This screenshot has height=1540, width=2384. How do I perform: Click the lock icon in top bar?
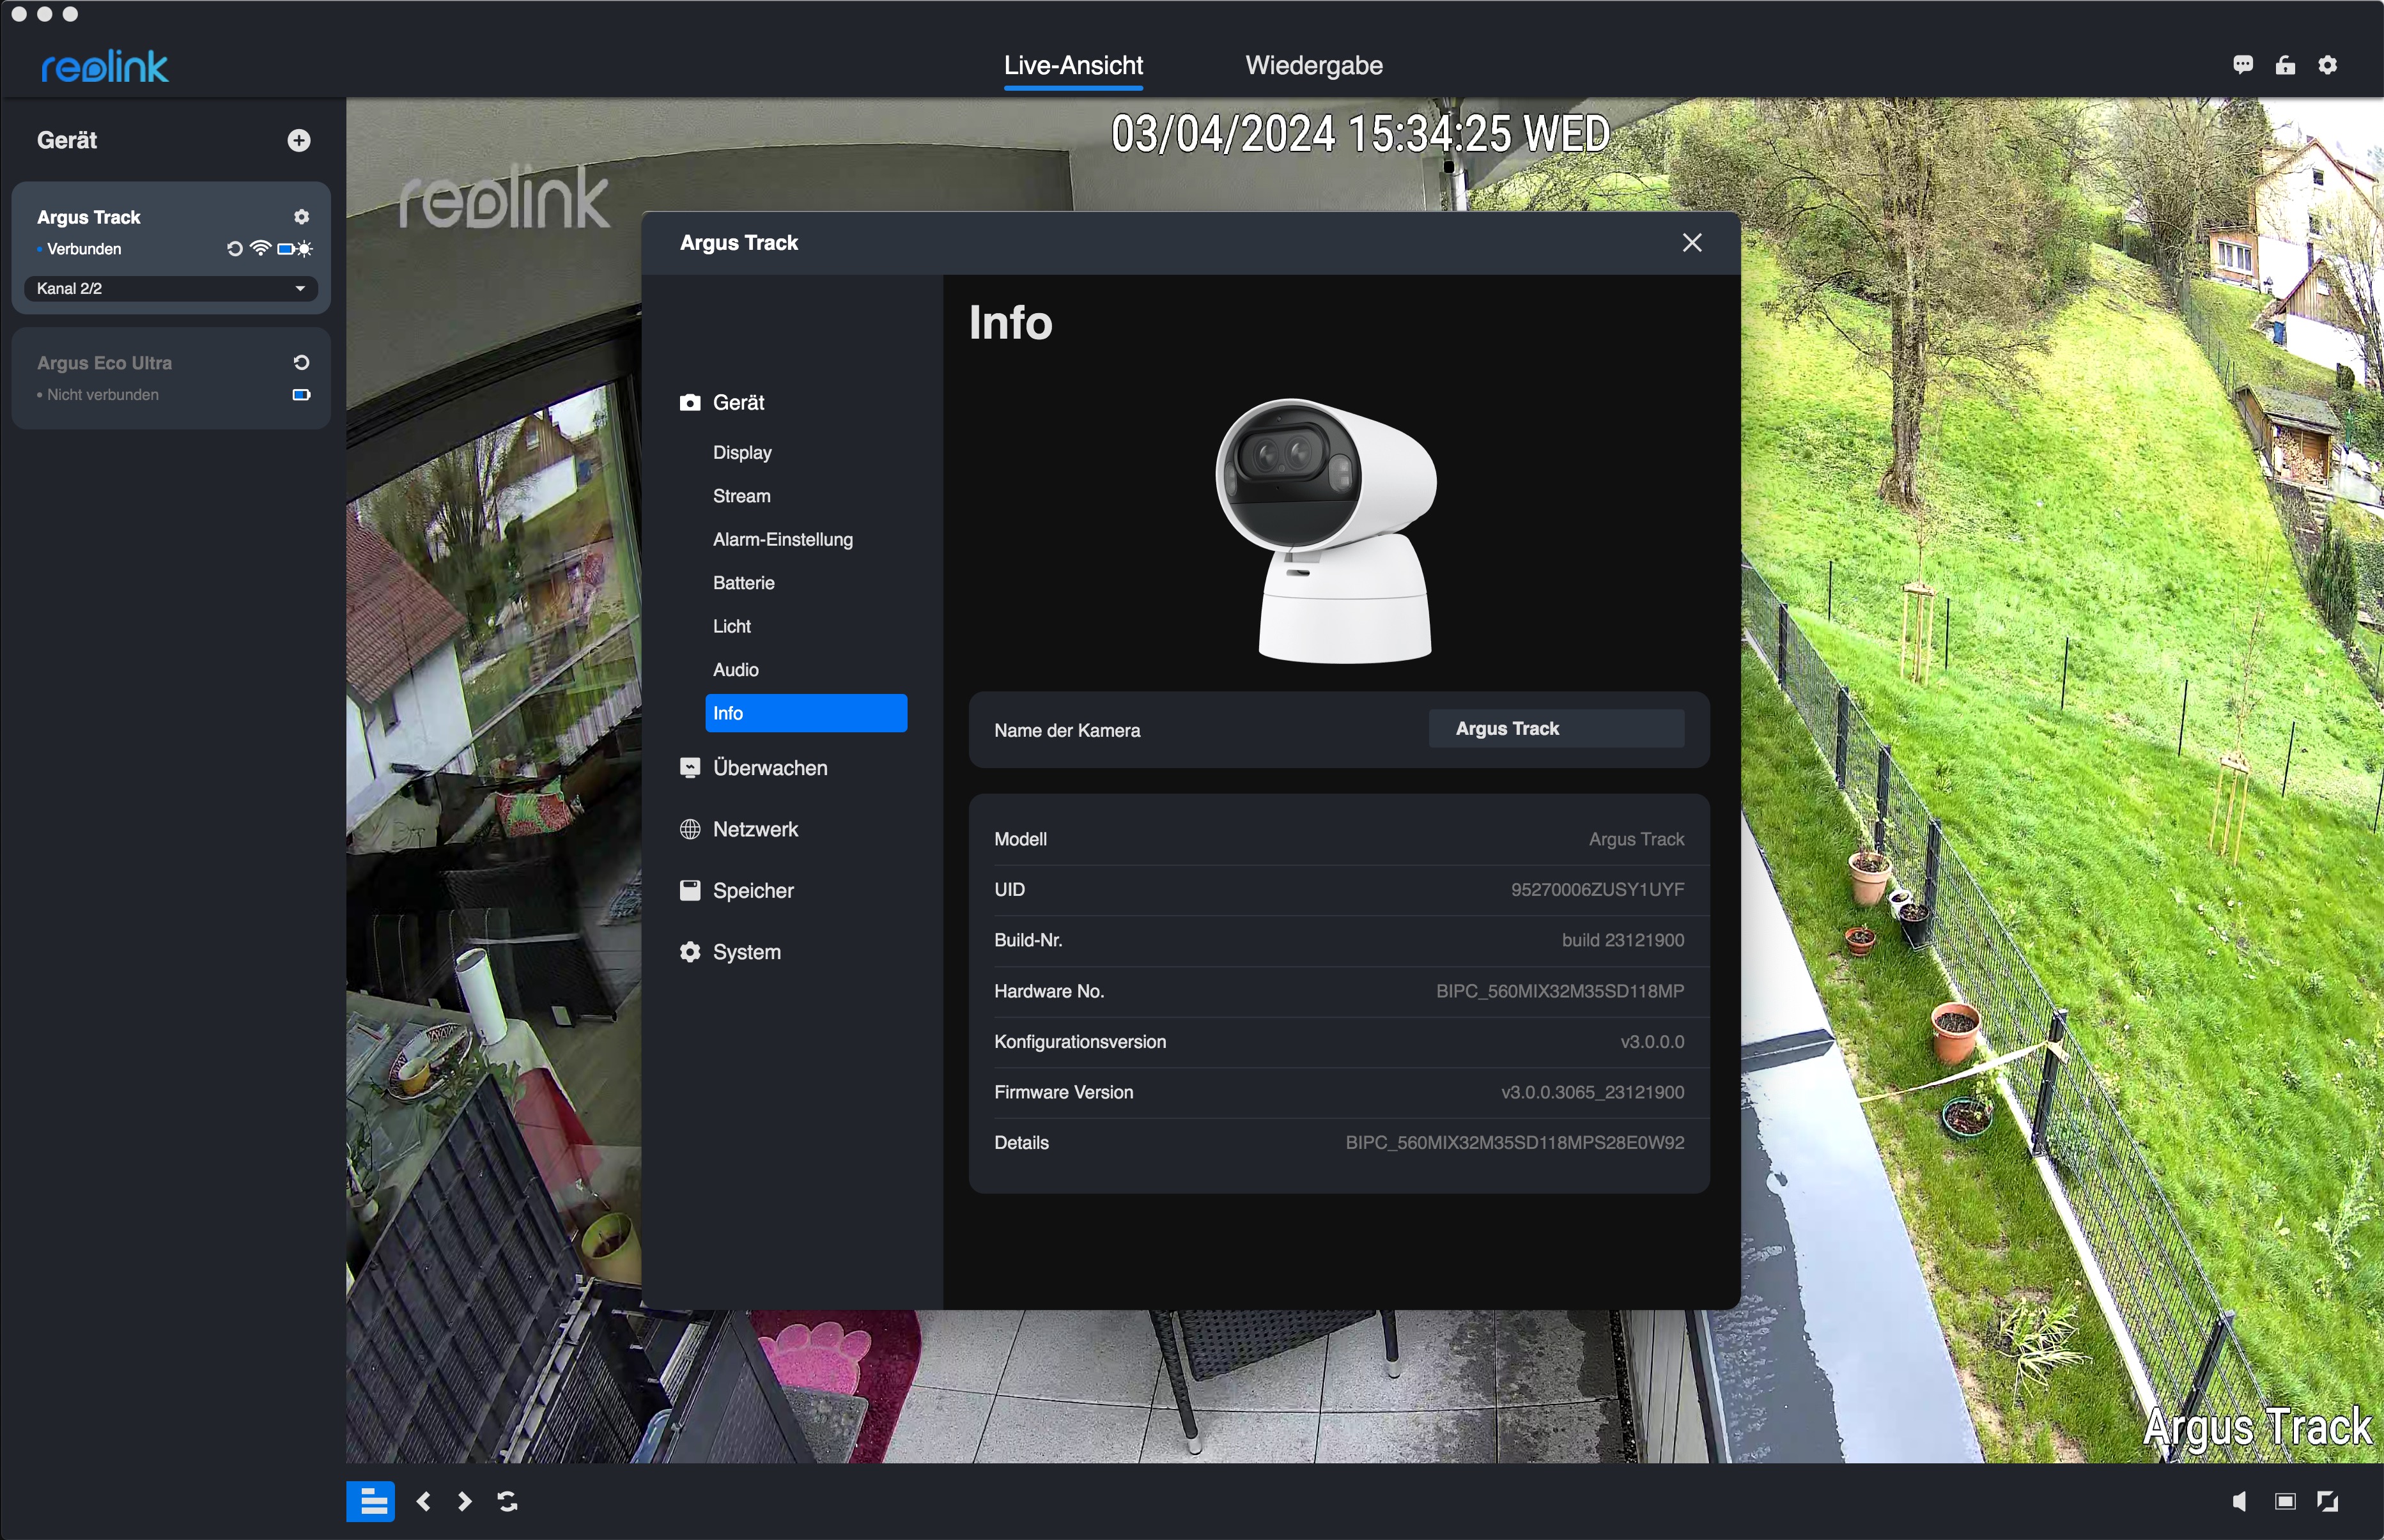2286,65
